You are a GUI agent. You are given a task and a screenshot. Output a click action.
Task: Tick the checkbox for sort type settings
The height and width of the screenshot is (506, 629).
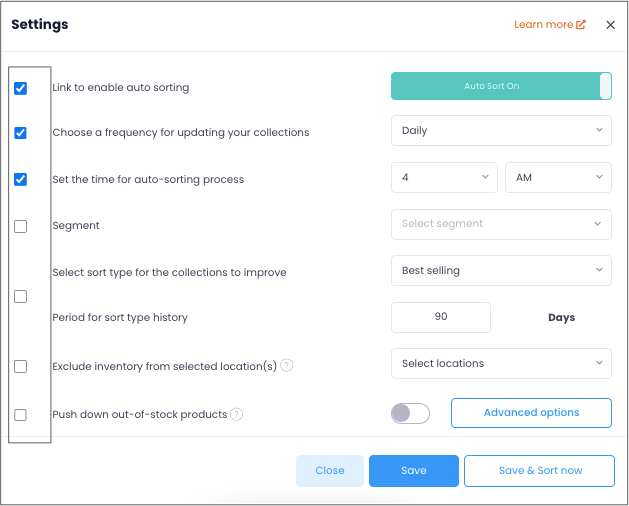(20, 297)
